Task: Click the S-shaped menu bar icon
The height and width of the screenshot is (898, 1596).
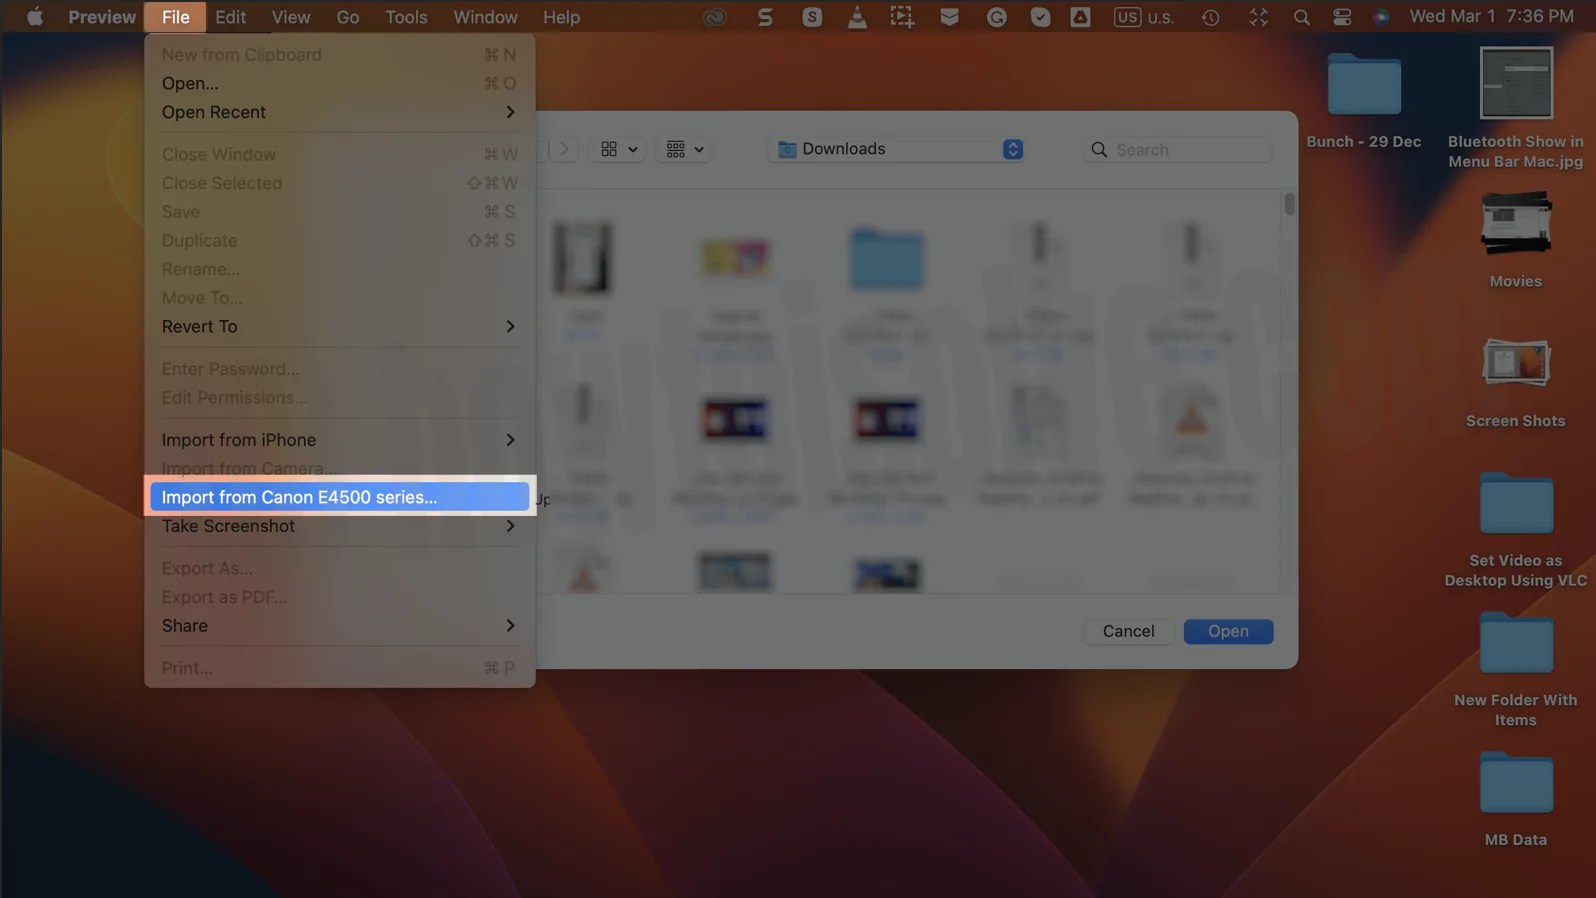Action: [x=765, y=17]
